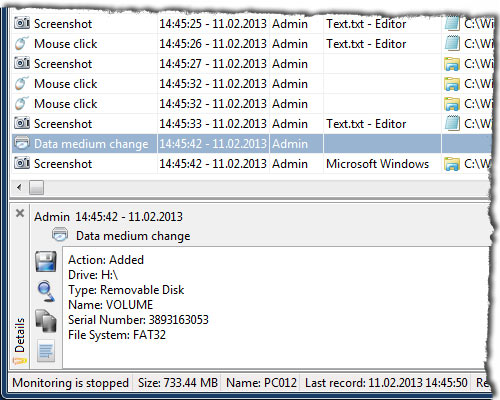Screen dimensions: 500x400
Task: Select the Data medium change row
Action: click(x=252, y=144)
